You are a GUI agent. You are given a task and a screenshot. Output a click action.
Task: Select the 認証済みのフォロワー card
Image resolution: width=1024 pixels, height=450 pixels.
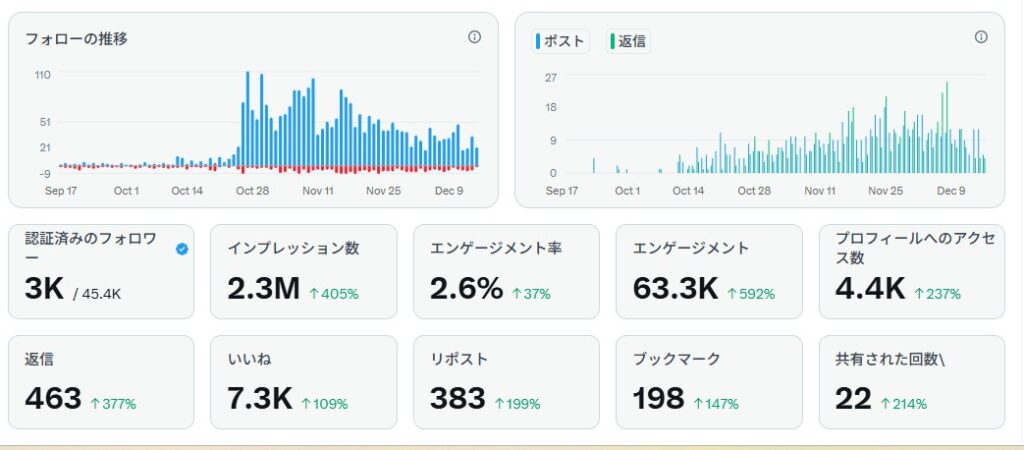101,271
